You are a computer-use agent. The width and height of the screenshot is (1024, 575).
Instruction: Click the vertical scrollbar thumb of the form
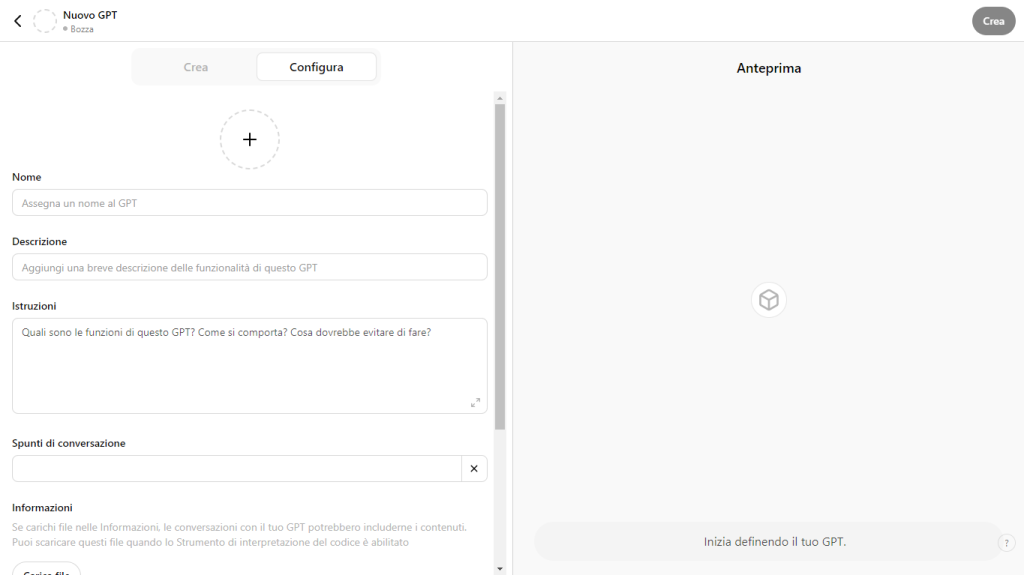500,260
